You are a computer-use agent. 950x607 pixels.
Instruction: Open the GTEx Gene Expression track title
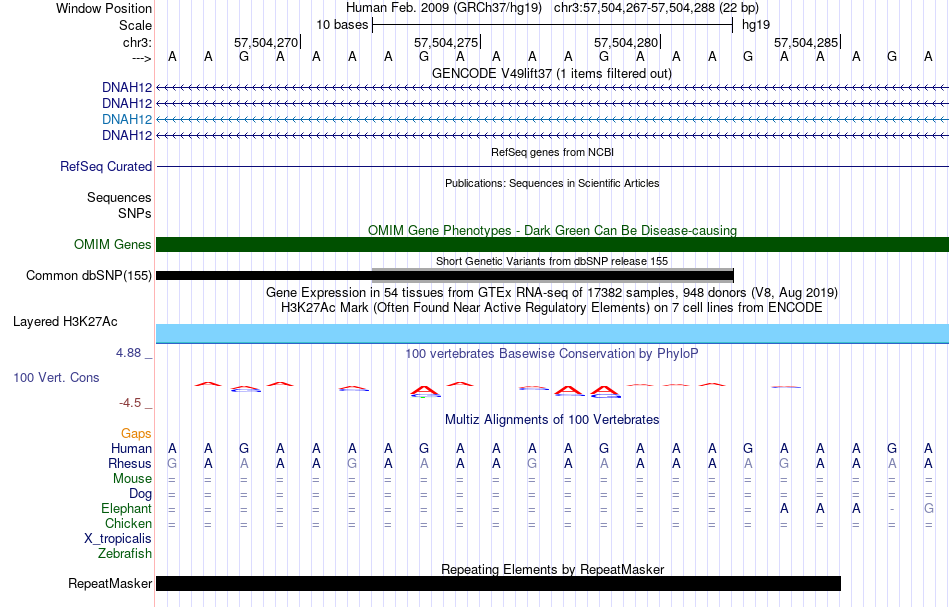[552, 293]
